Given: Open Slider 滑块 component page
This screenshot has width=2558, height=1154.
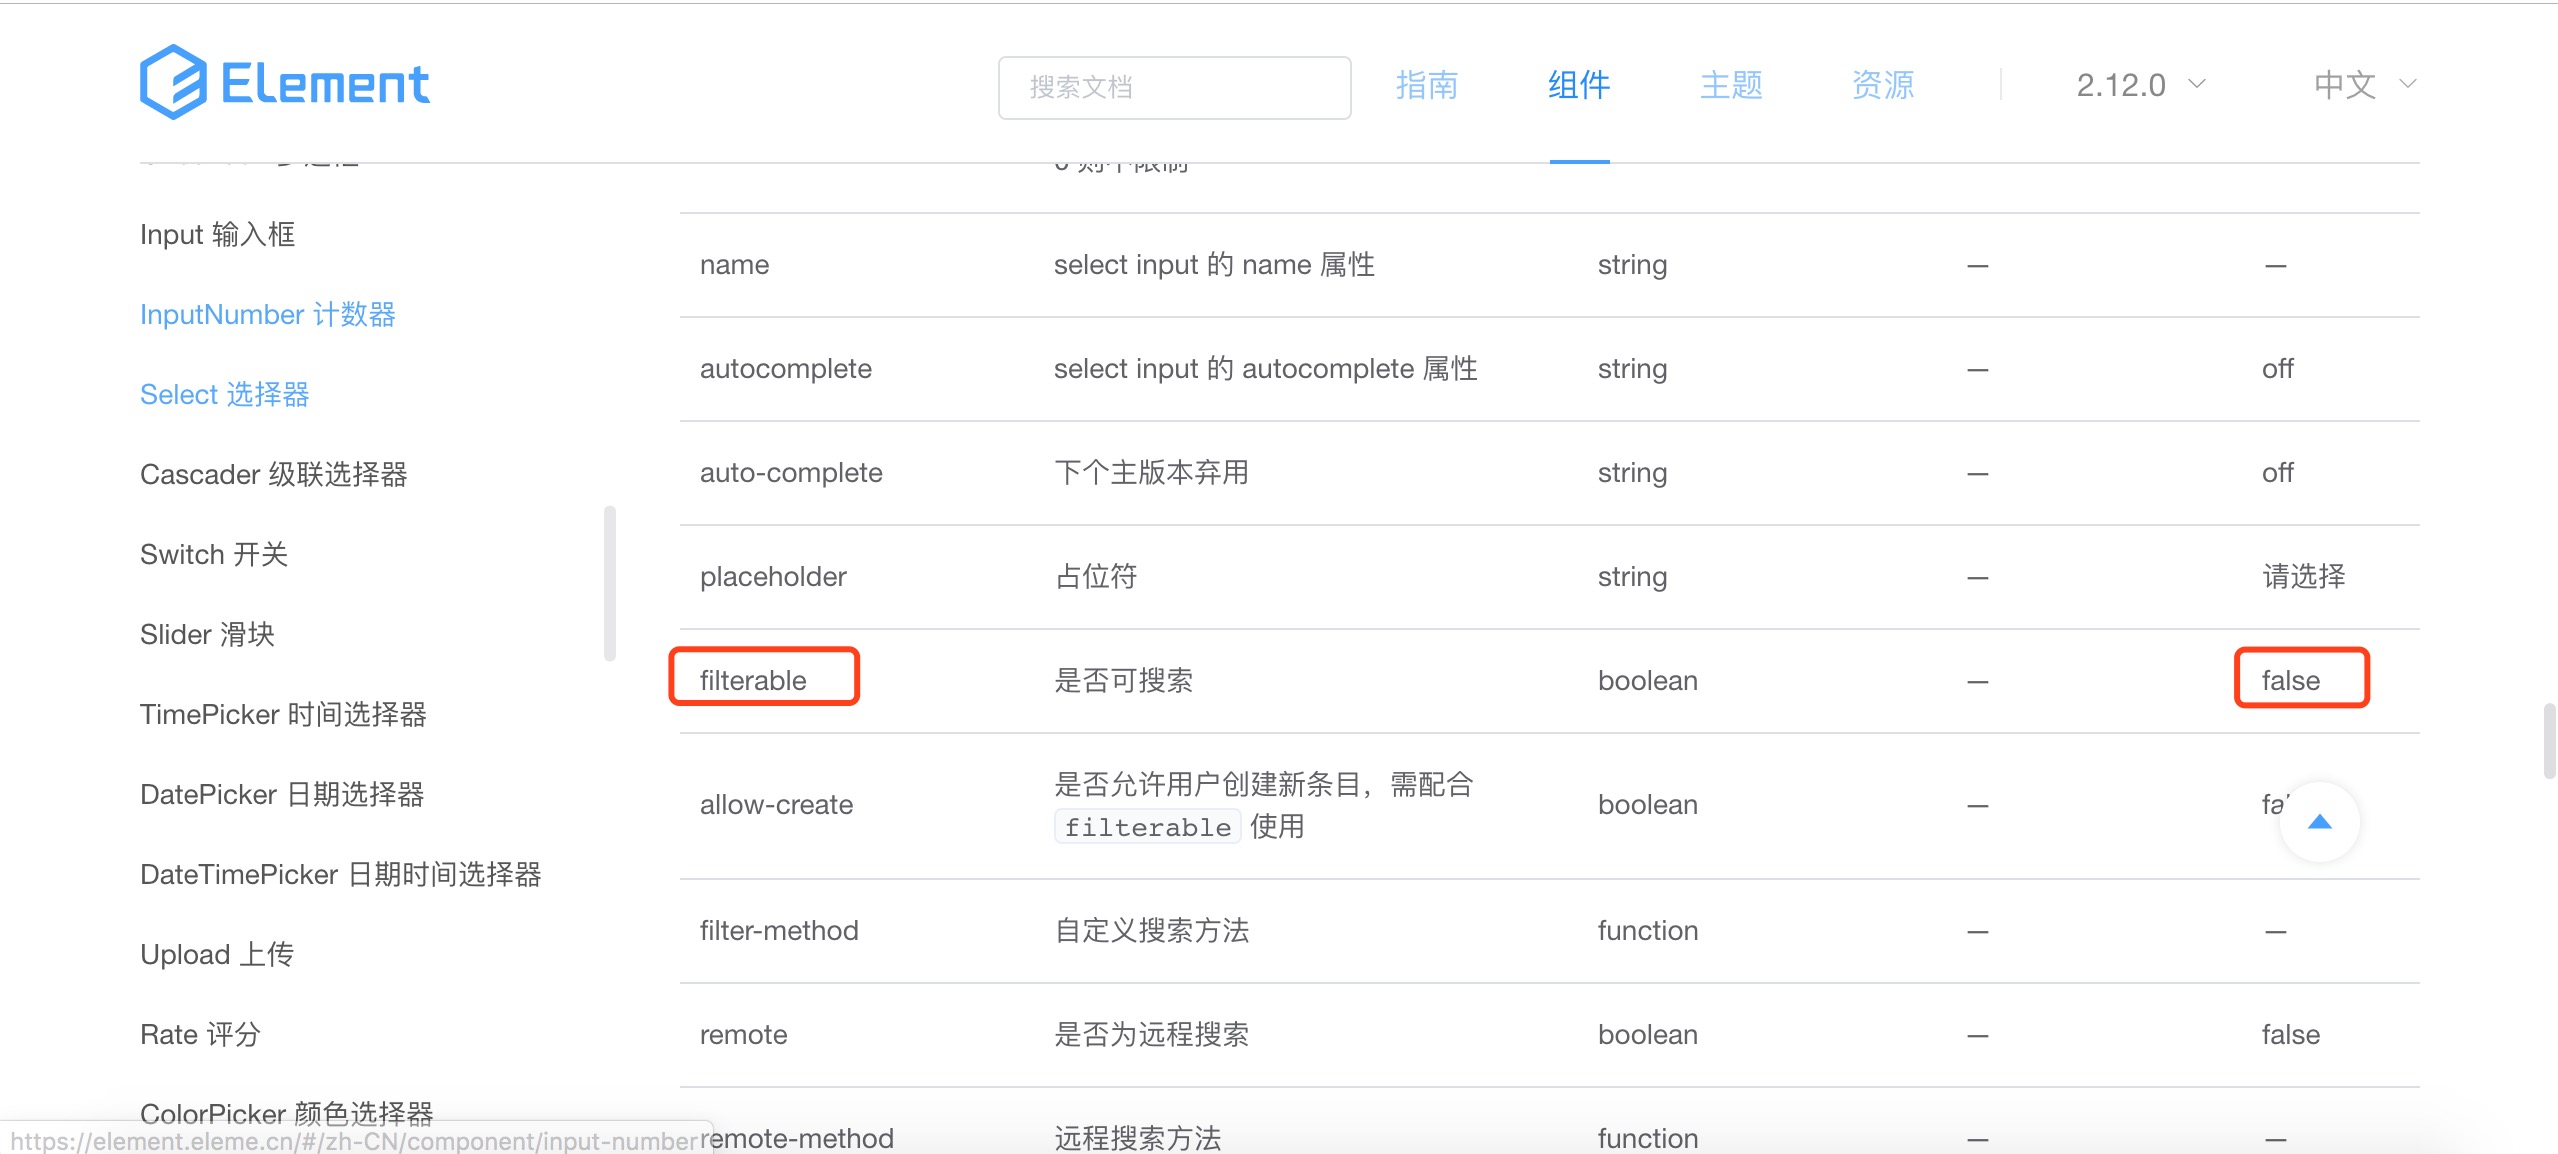Looking at the screenshot, I should point(207,635).
